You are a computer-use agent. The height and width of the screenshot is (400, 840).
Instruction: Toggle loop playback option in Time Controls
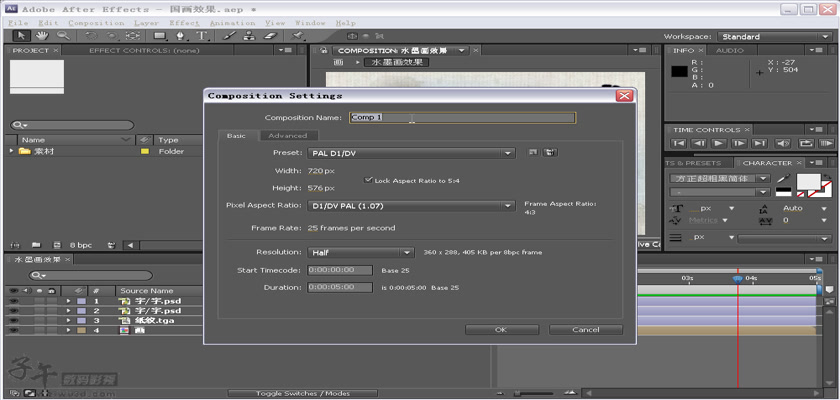806,144
